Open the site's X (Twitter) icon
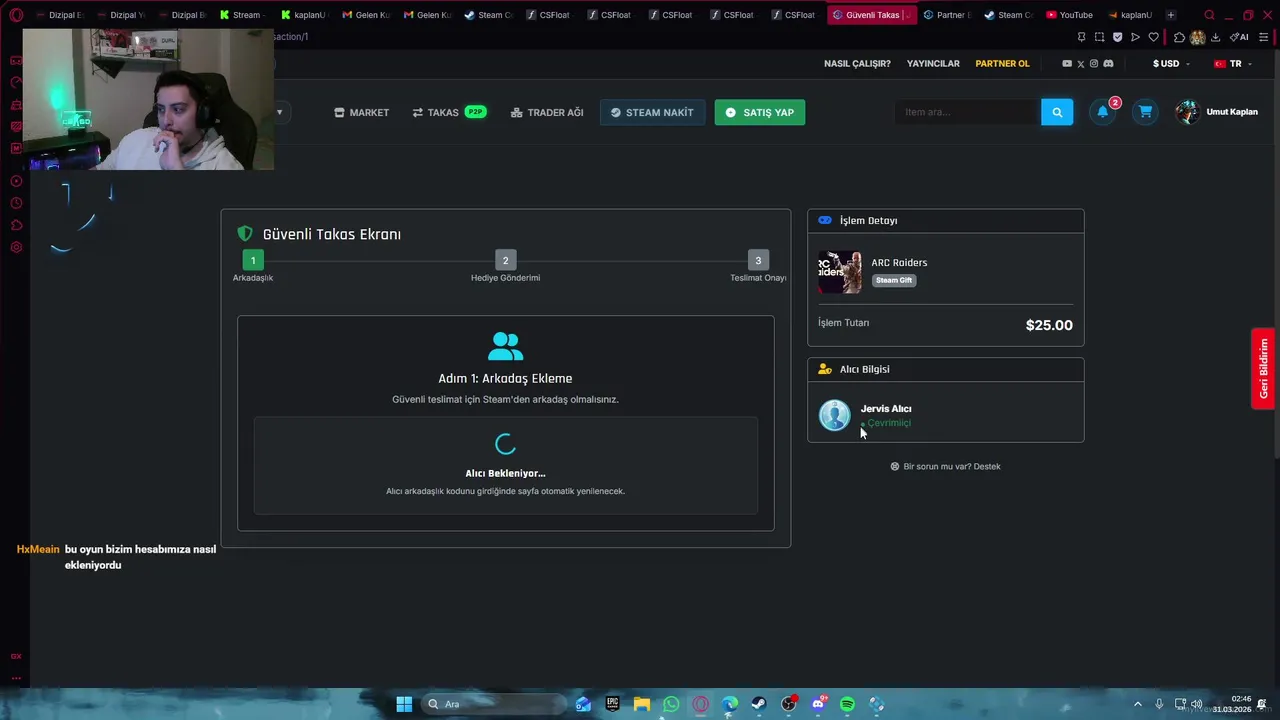 tap(1080, 64)
